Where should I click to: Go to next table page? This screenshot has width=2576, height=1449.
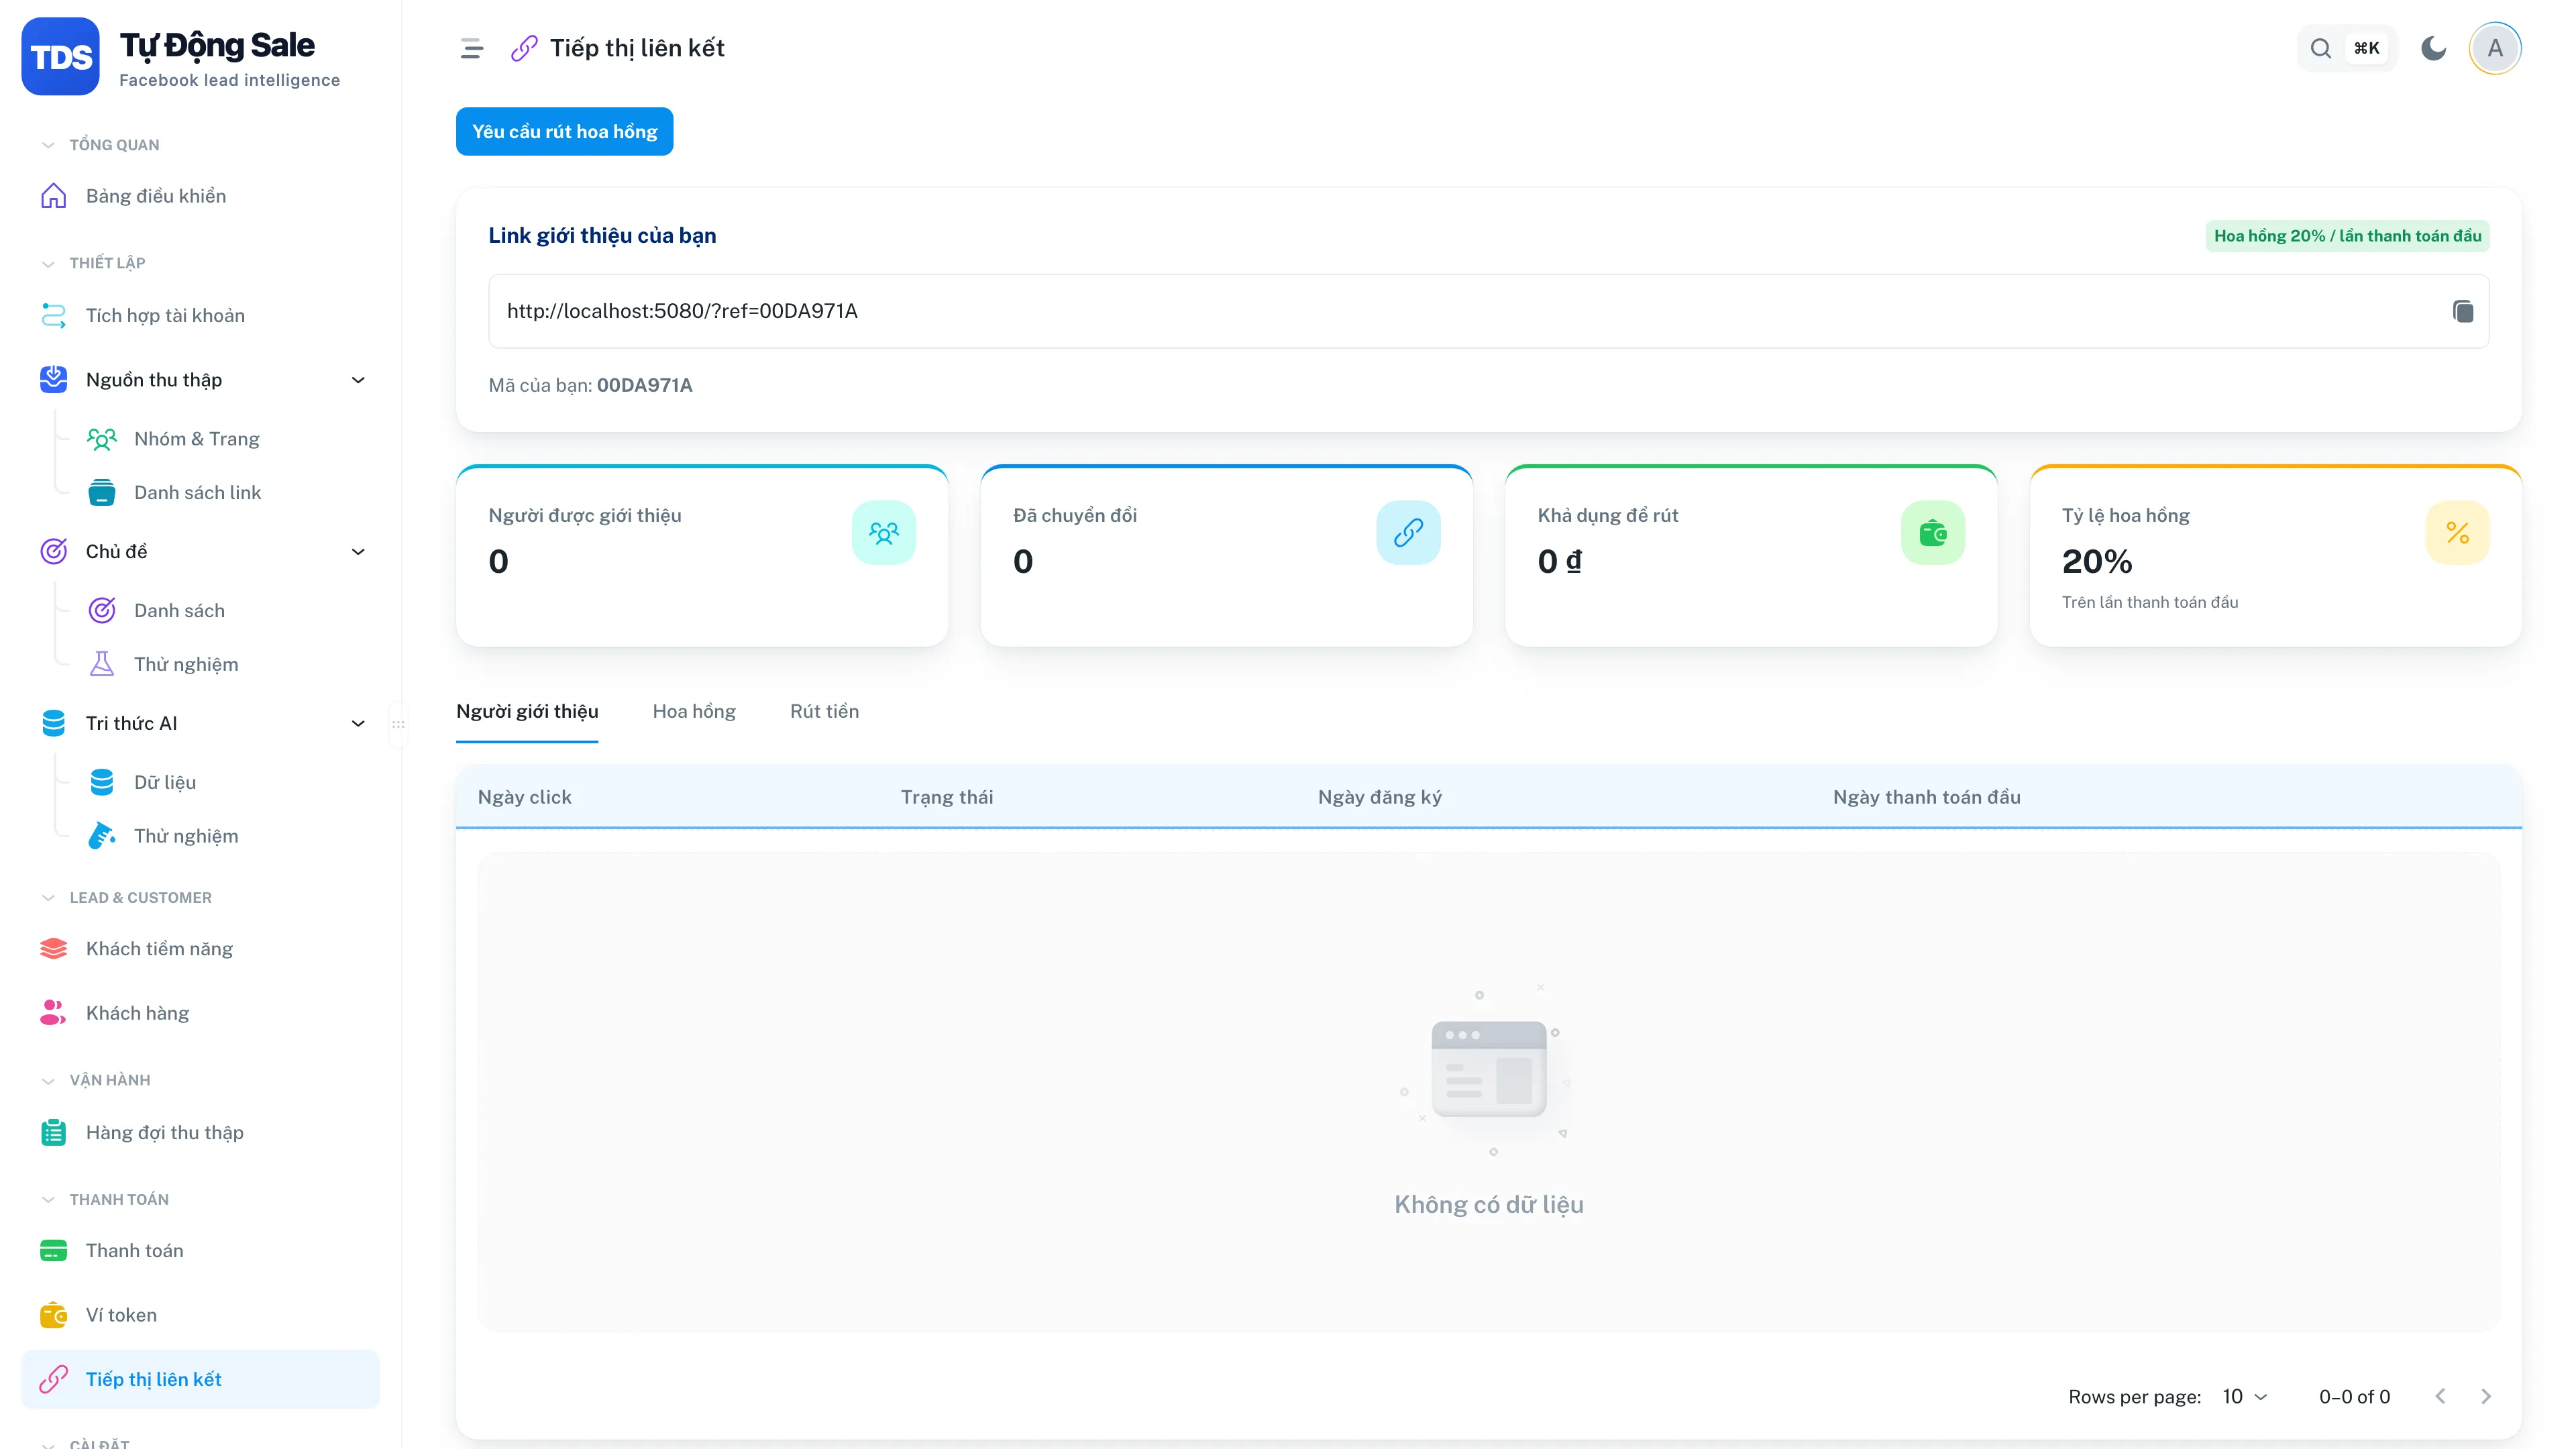point(2485,1396)
